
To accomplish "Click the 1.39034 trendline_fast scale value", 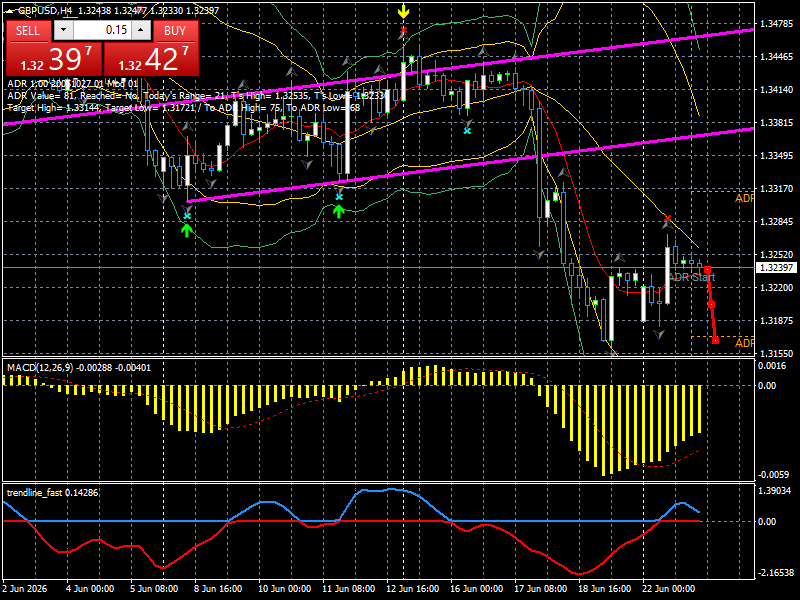I will pos(776,490).
